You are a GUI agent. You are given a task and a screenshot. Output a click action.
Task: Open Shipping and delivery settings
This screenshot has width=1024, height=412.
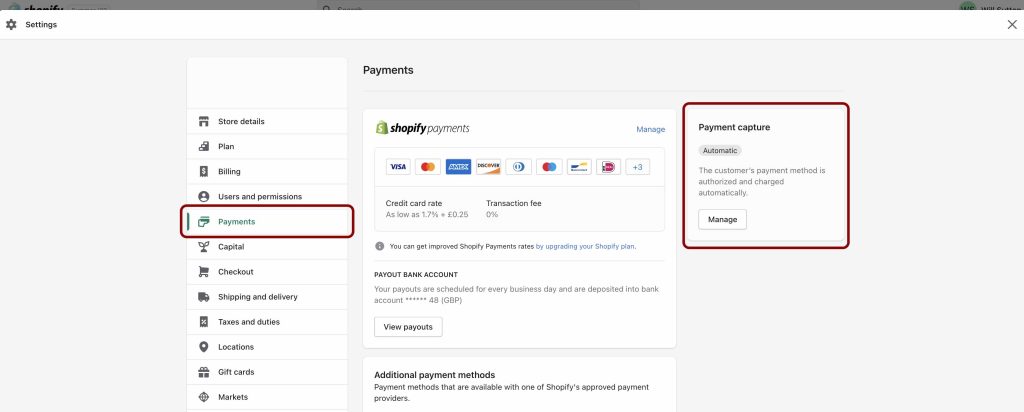click(x=267, y=297)
